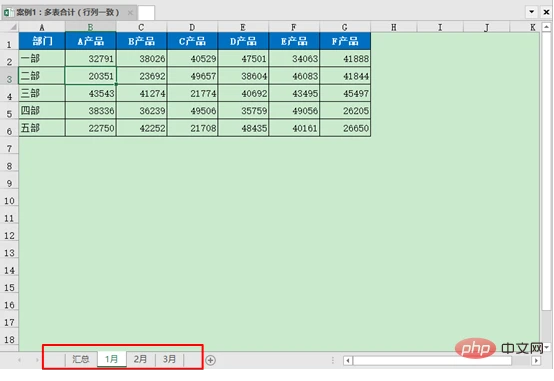Click the sheet navigation next arrow
The image size is (554, 381).
37,360
